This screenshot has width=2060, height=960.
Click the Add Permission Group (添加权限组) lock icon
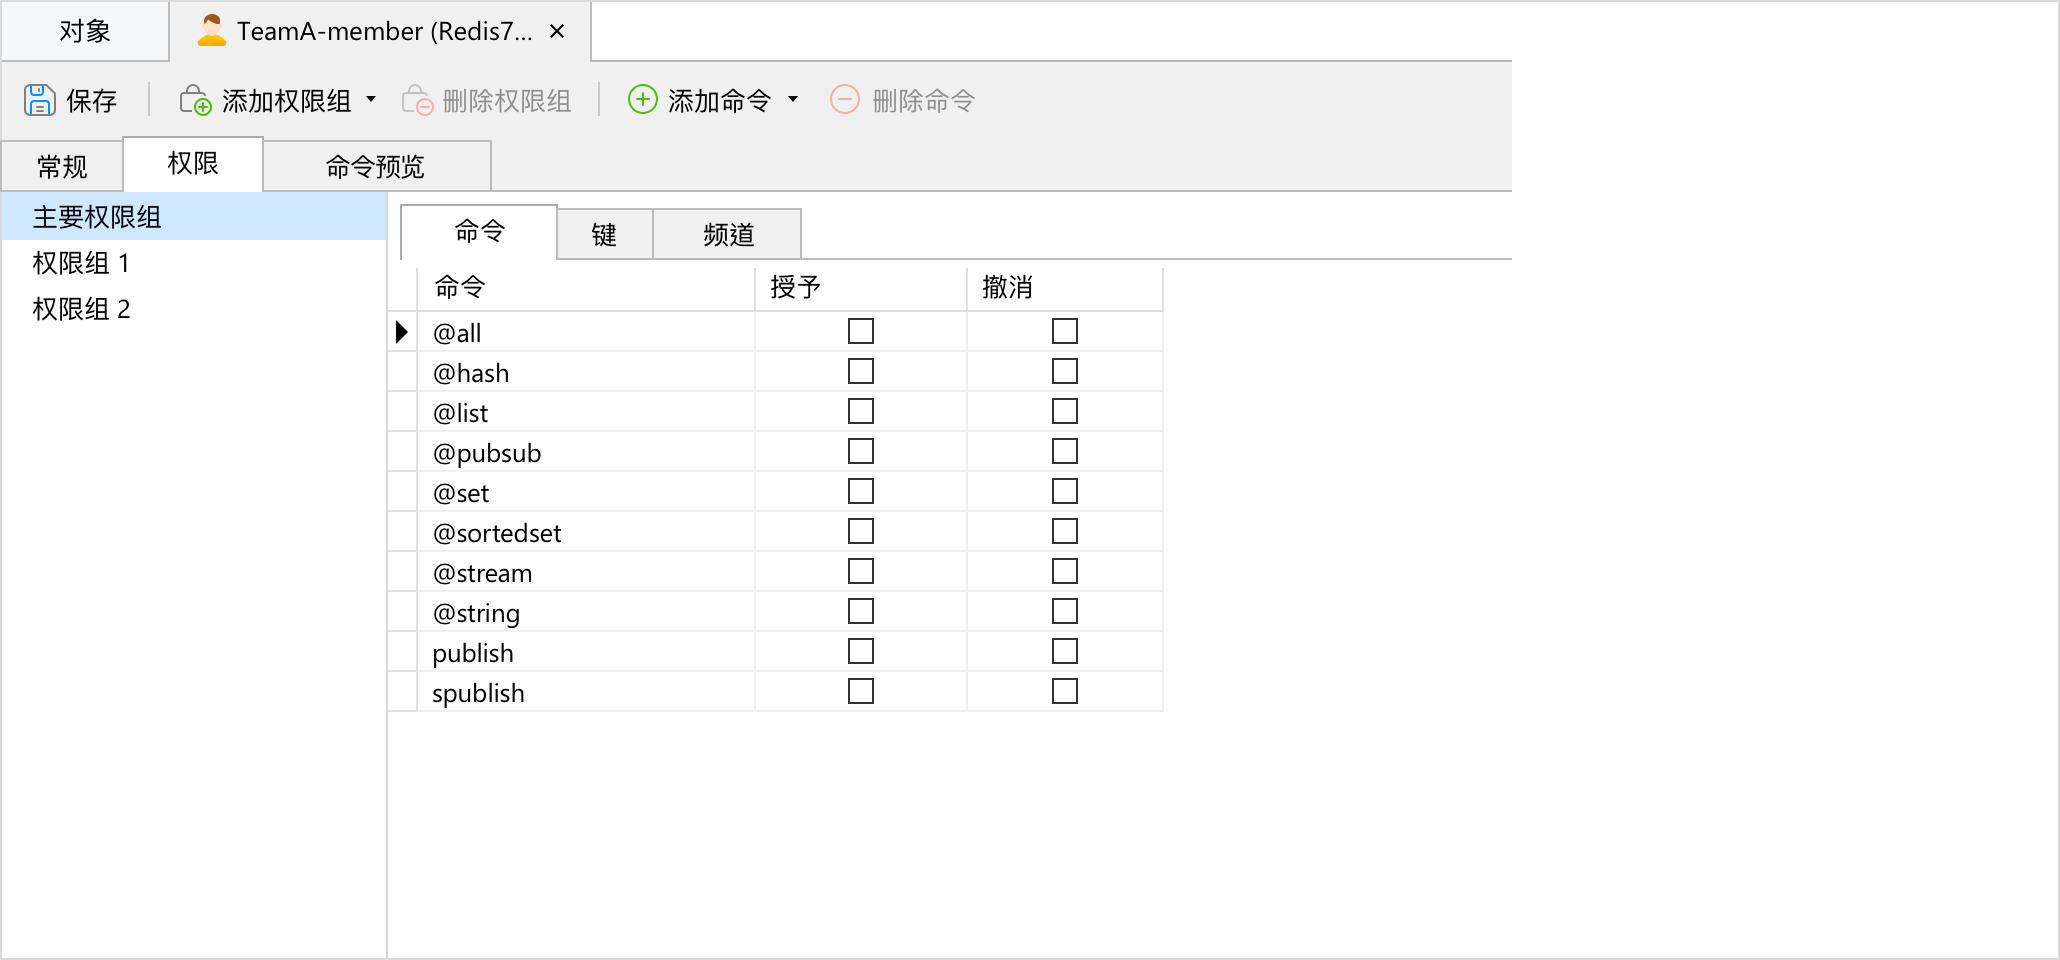click(x=195, y=100)
